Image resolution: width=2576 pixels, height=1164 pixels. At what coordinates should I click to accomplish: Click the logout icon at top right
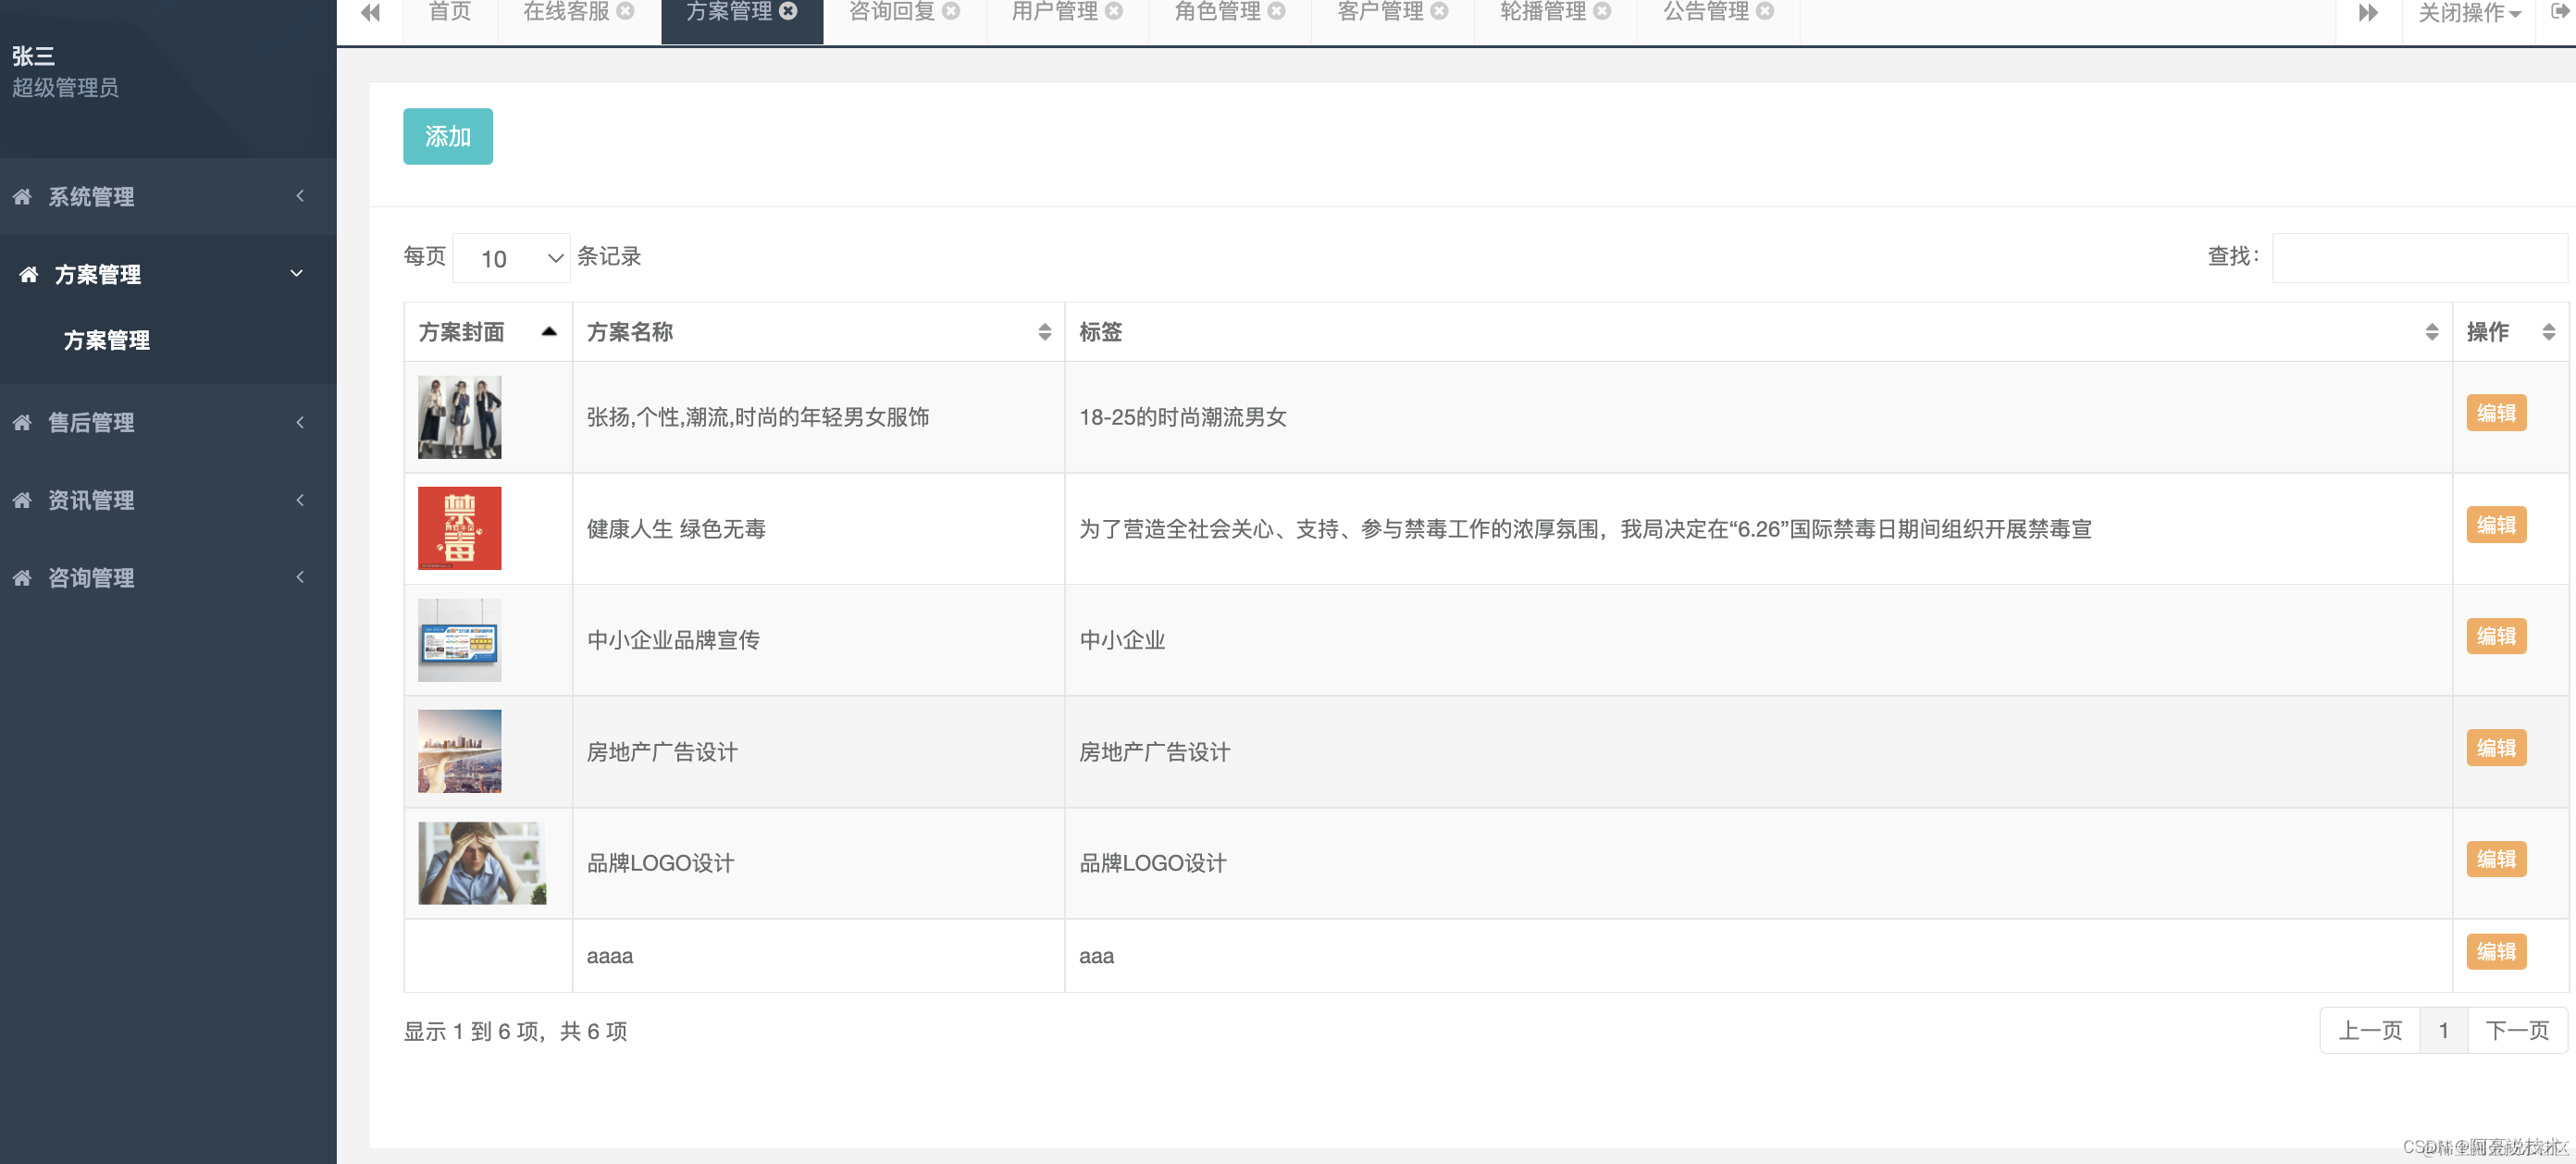pos(2559,12)
